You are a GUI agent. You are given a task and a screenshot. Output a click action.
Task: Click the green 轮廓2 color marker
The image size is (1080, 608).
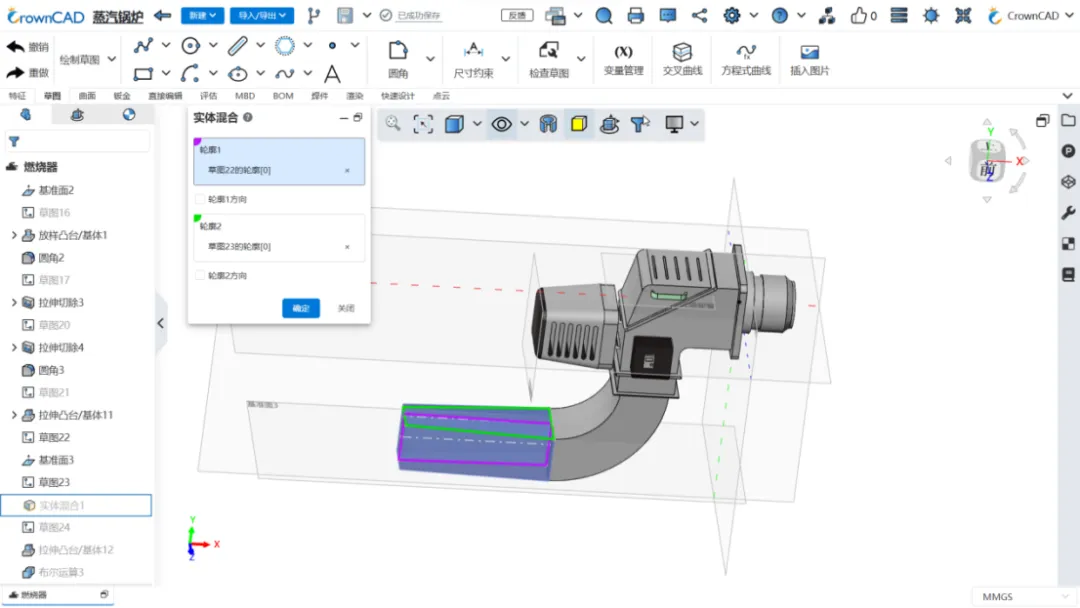197,218
